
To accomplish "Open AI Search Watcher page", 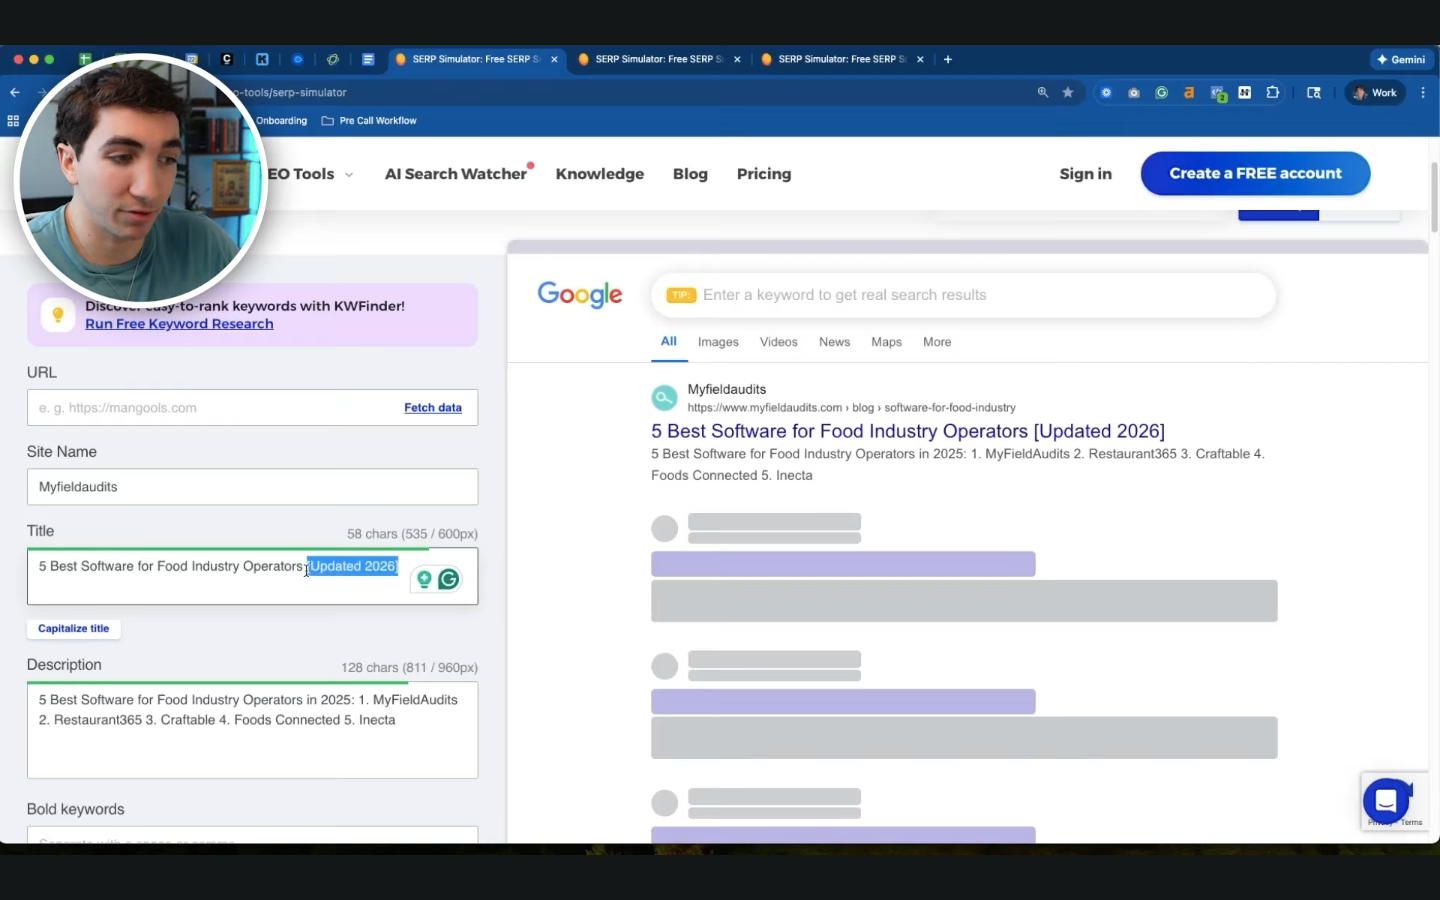I will click(x=456, y=174).
